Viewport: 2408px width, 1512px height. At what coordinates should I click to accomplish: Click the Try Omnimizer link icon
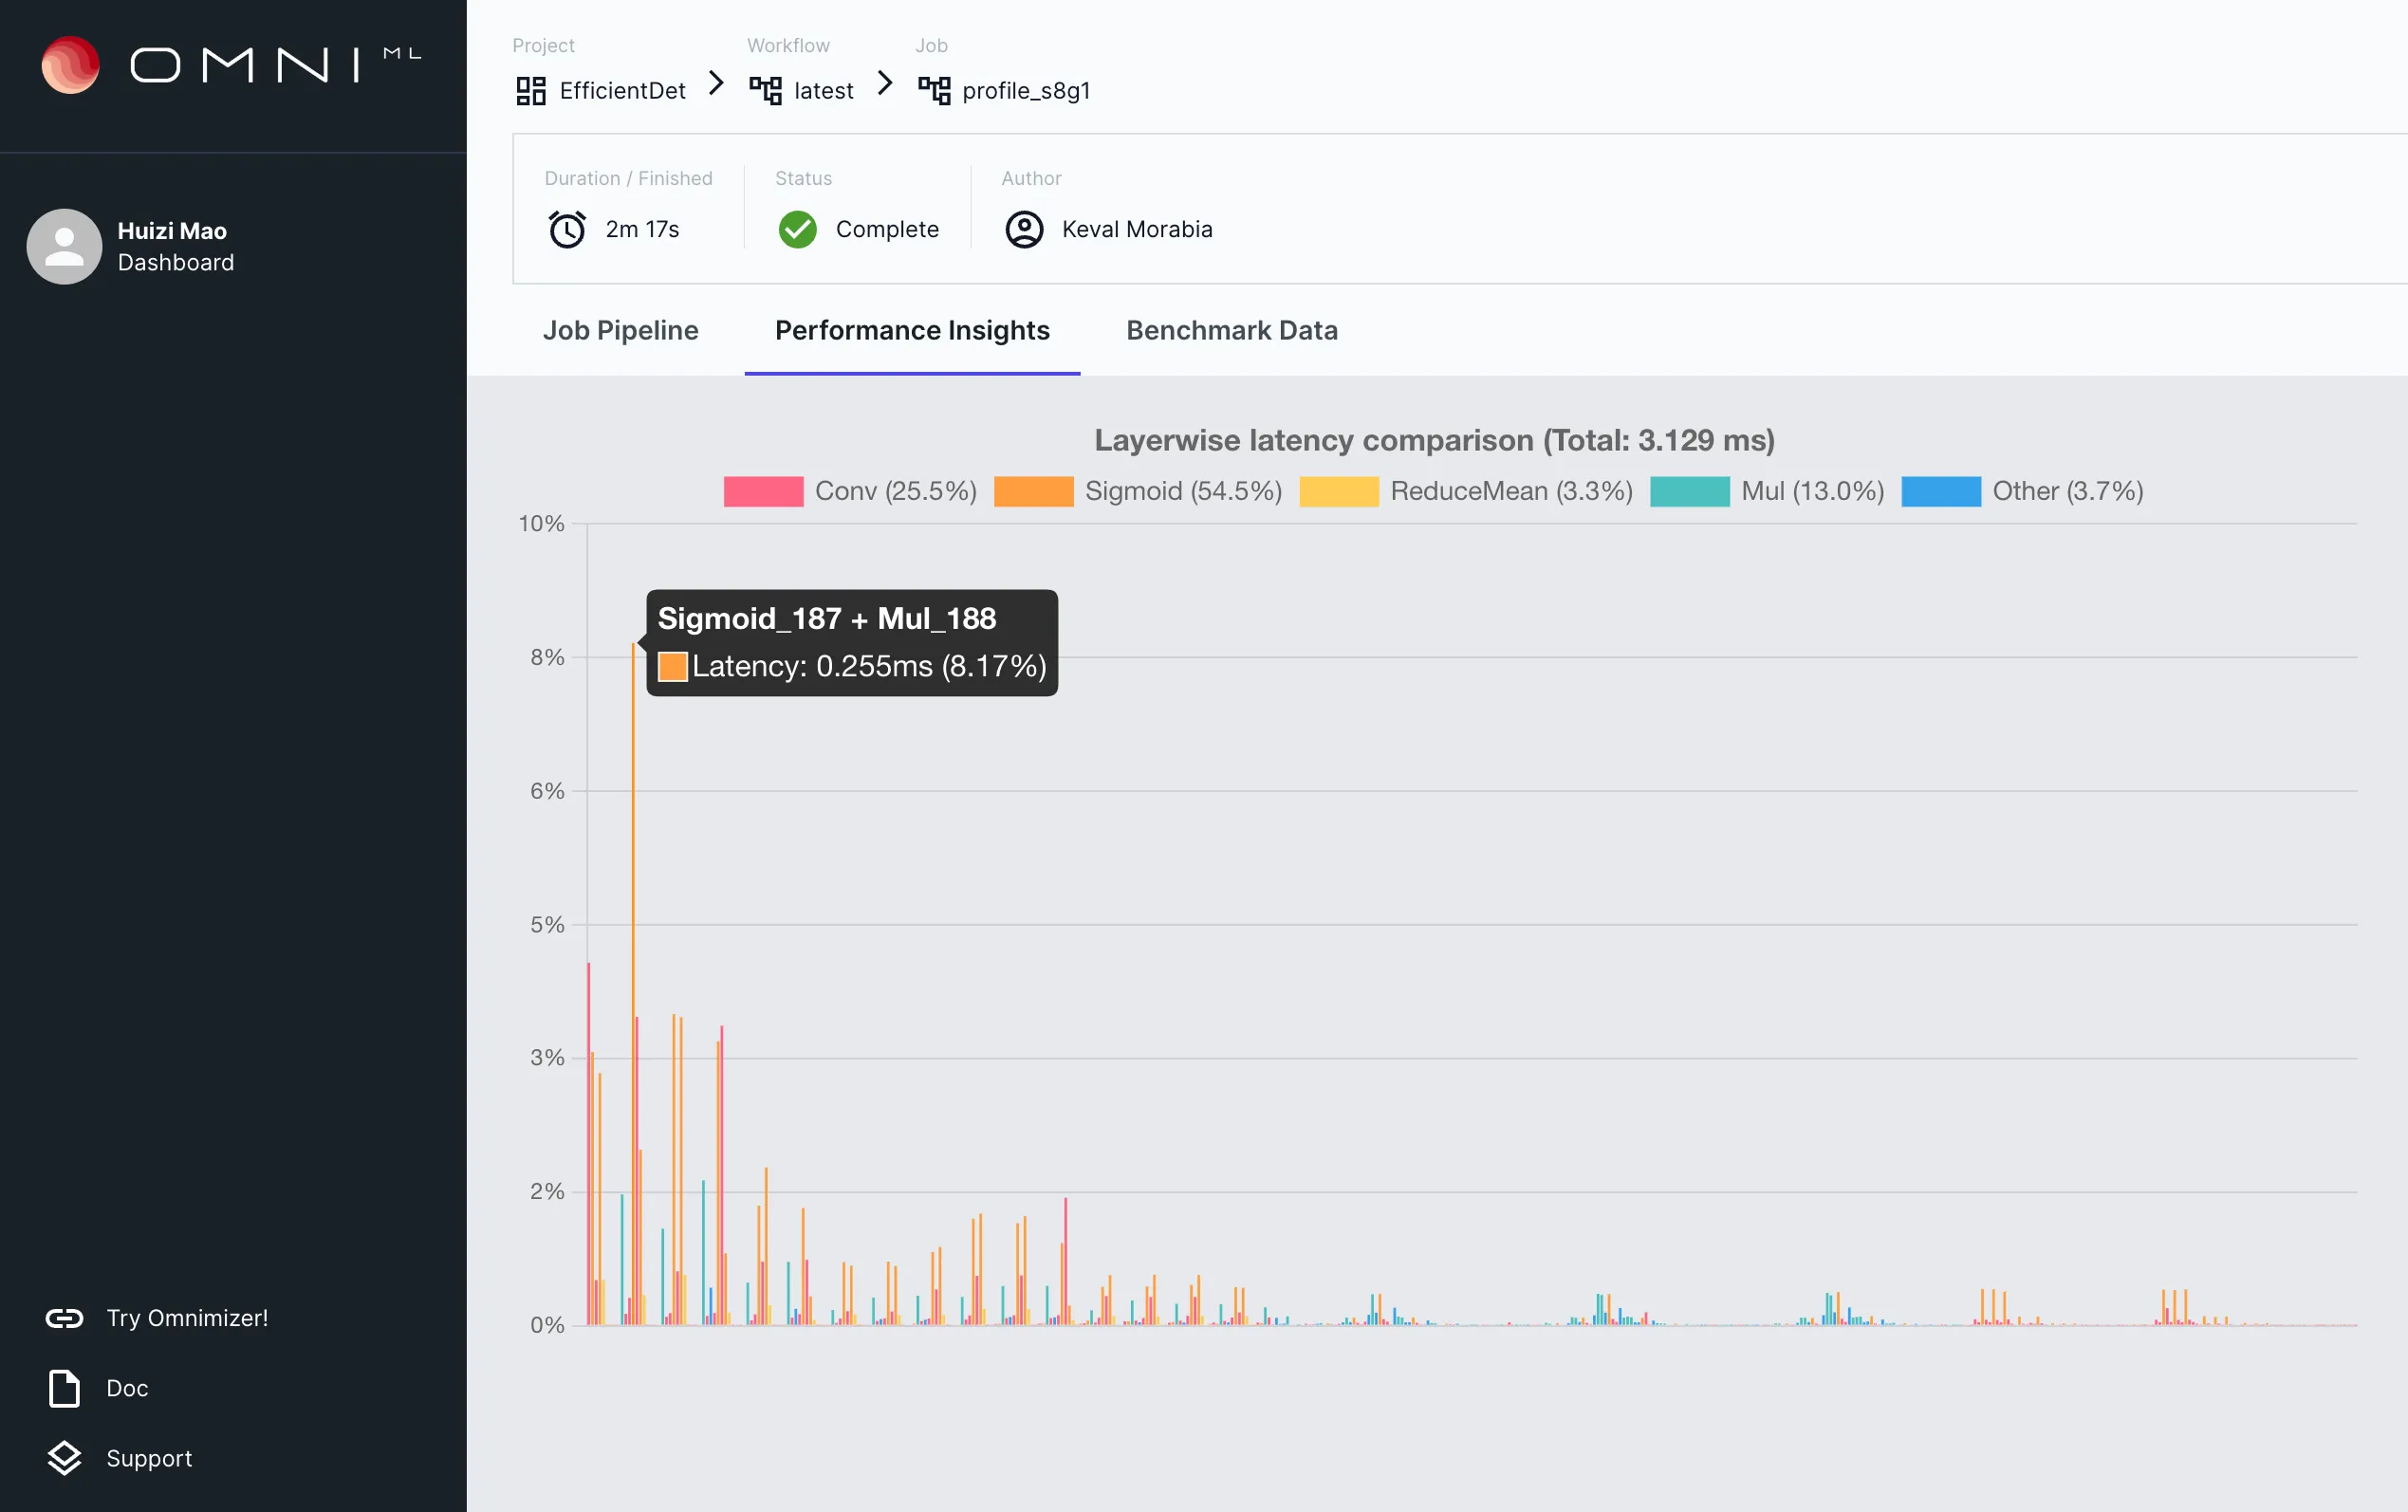click(65, 1318)
